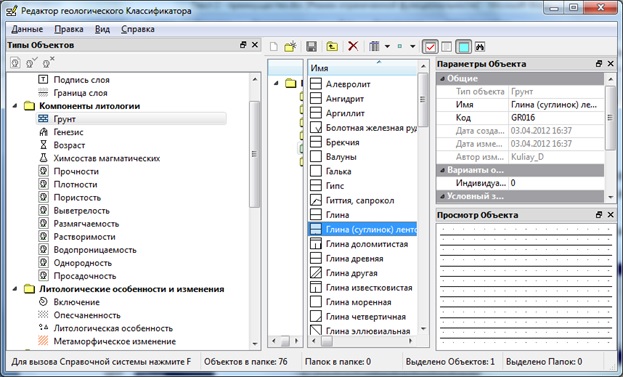
Task: Open the Справка menu
Action: (x=137, y=29)
